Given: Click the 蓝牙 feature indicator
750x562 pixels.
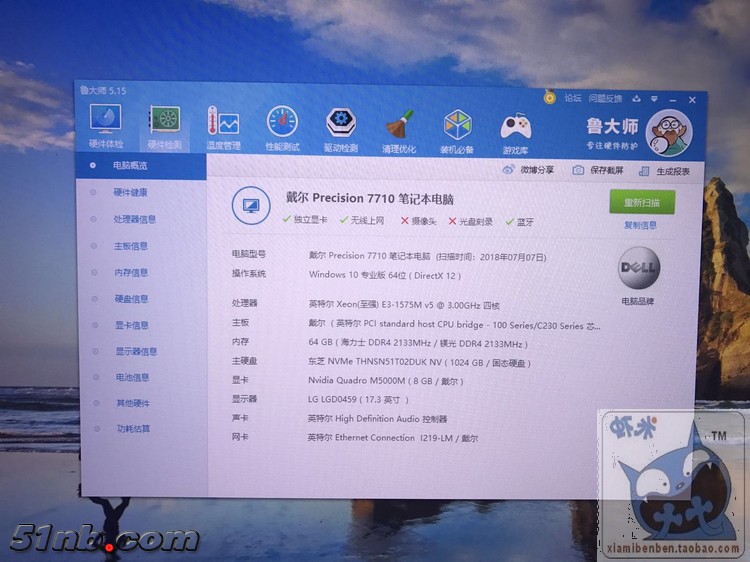Looking at the screenshot, I should (519, 222).
